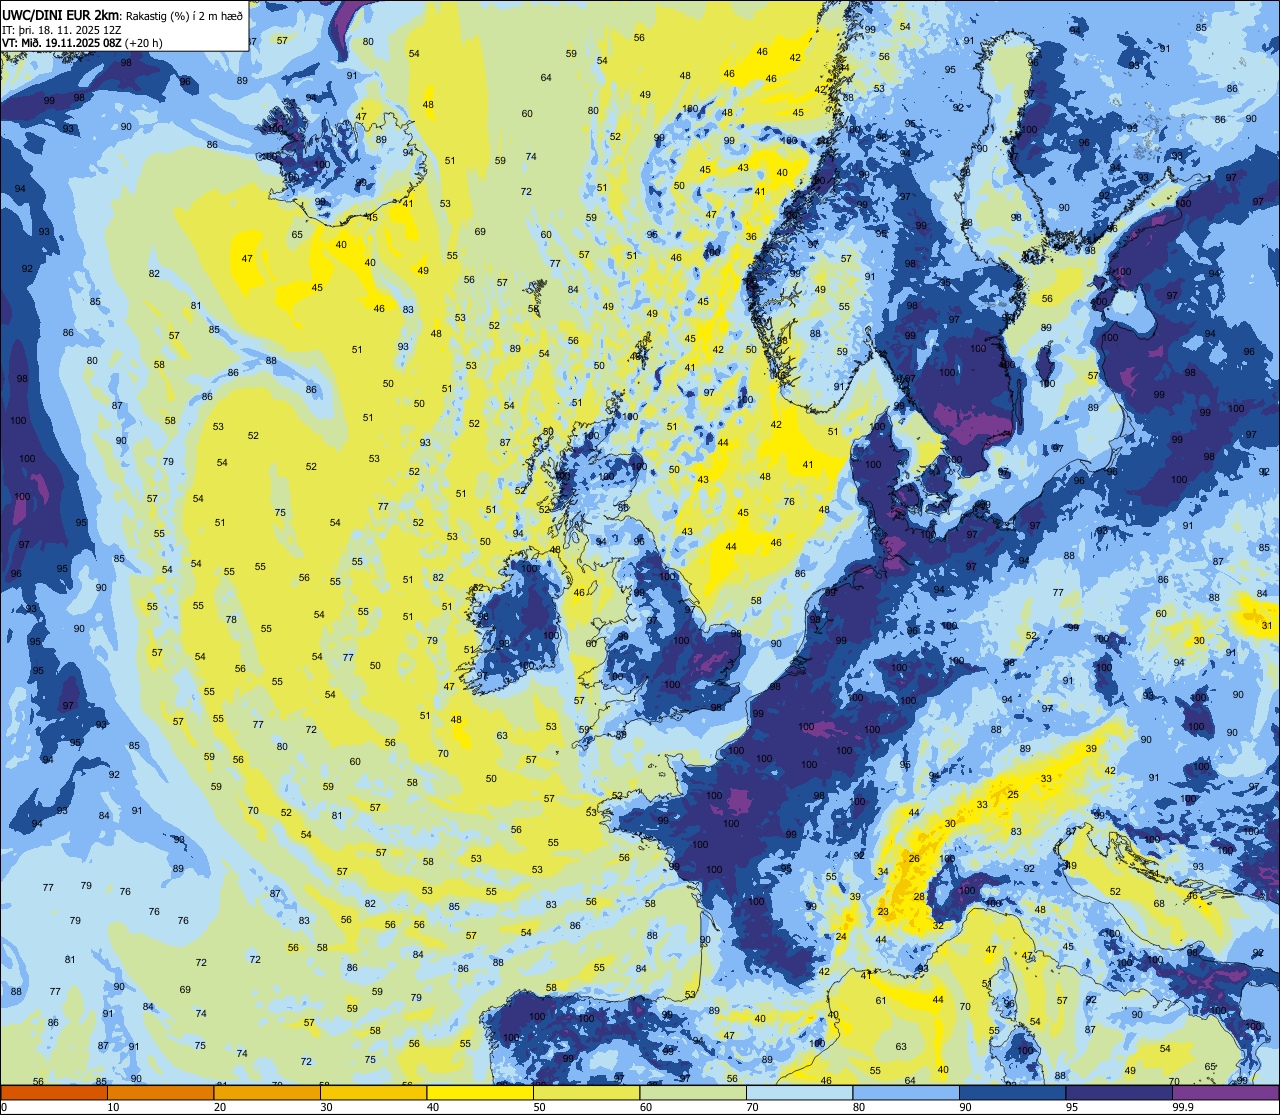The width and height of the screenshot is (1280, 1115).
Task: Click the legend tick label 30
Action: pos(326,1107)
